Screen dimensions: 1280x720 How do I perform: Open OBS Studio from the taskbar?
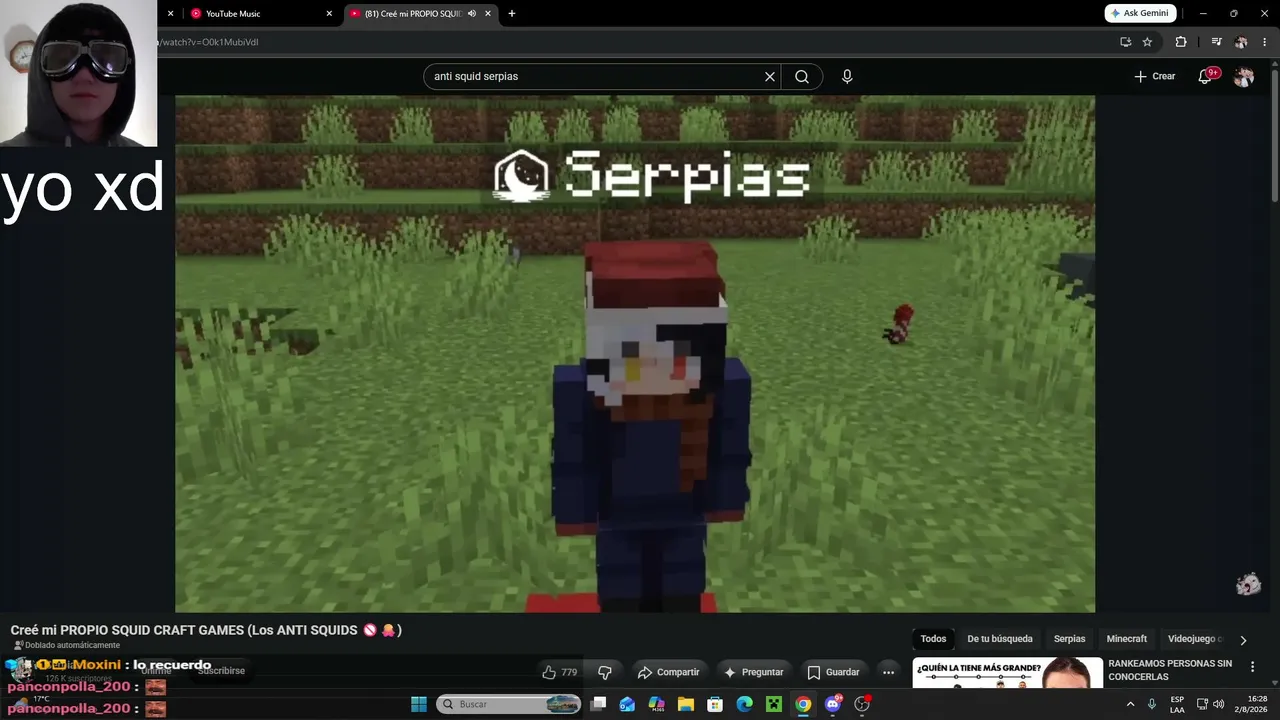point(862,704)
